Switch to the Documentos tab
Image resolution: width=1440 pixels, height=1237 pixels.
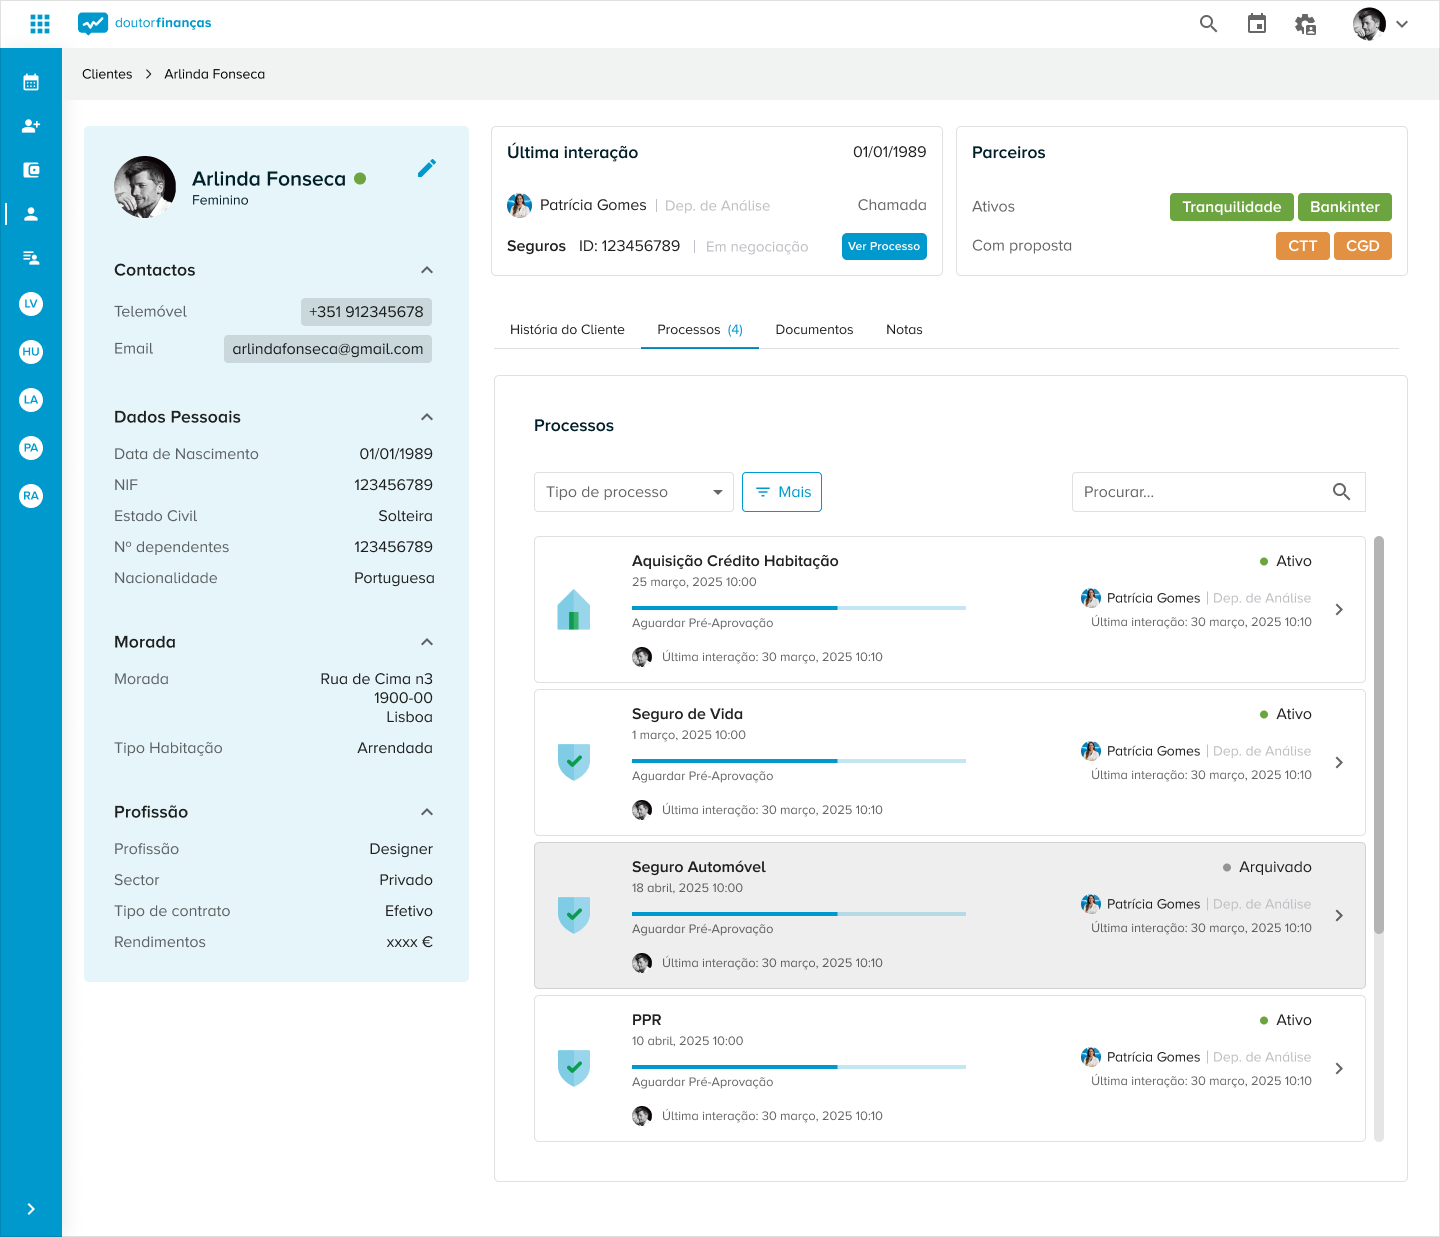[814, 329]
